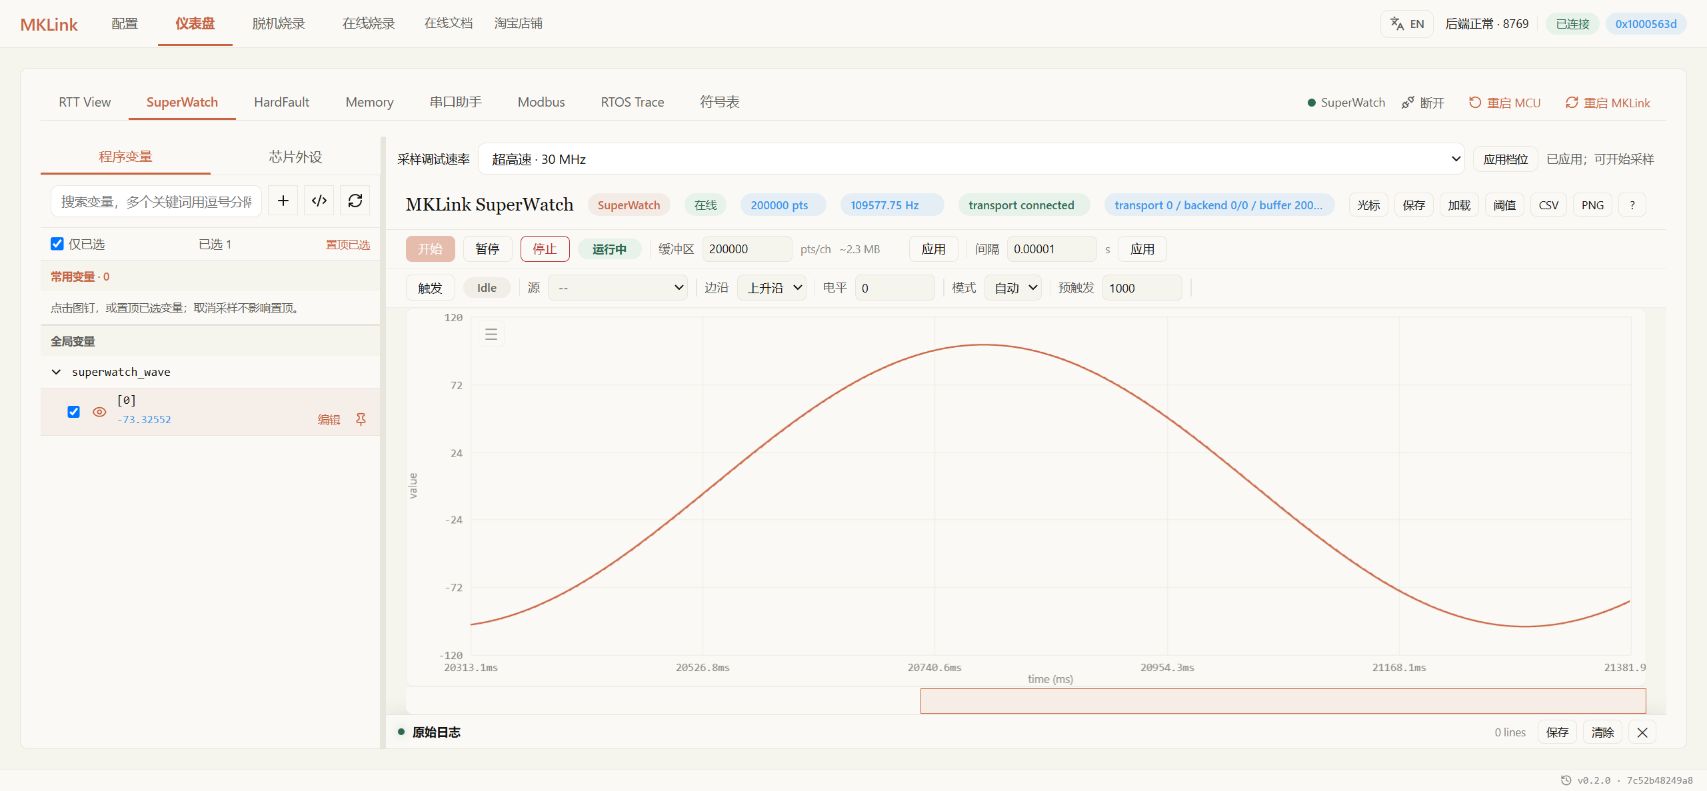Open the 脱机烧录 top menu

(279, 23)
